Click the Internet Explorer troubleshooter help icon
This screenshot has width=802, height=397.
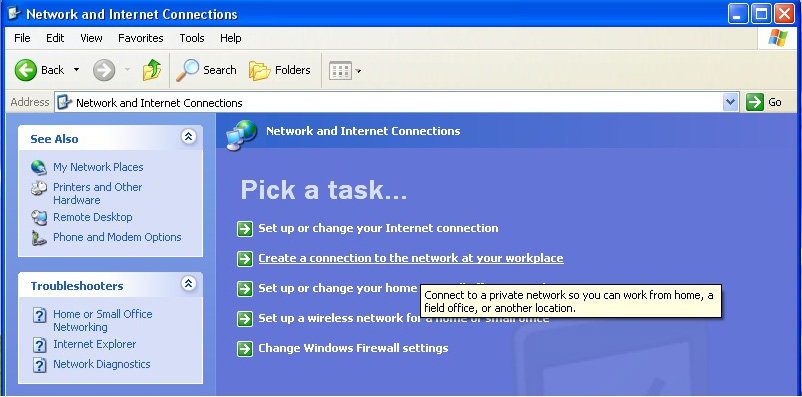39,345
